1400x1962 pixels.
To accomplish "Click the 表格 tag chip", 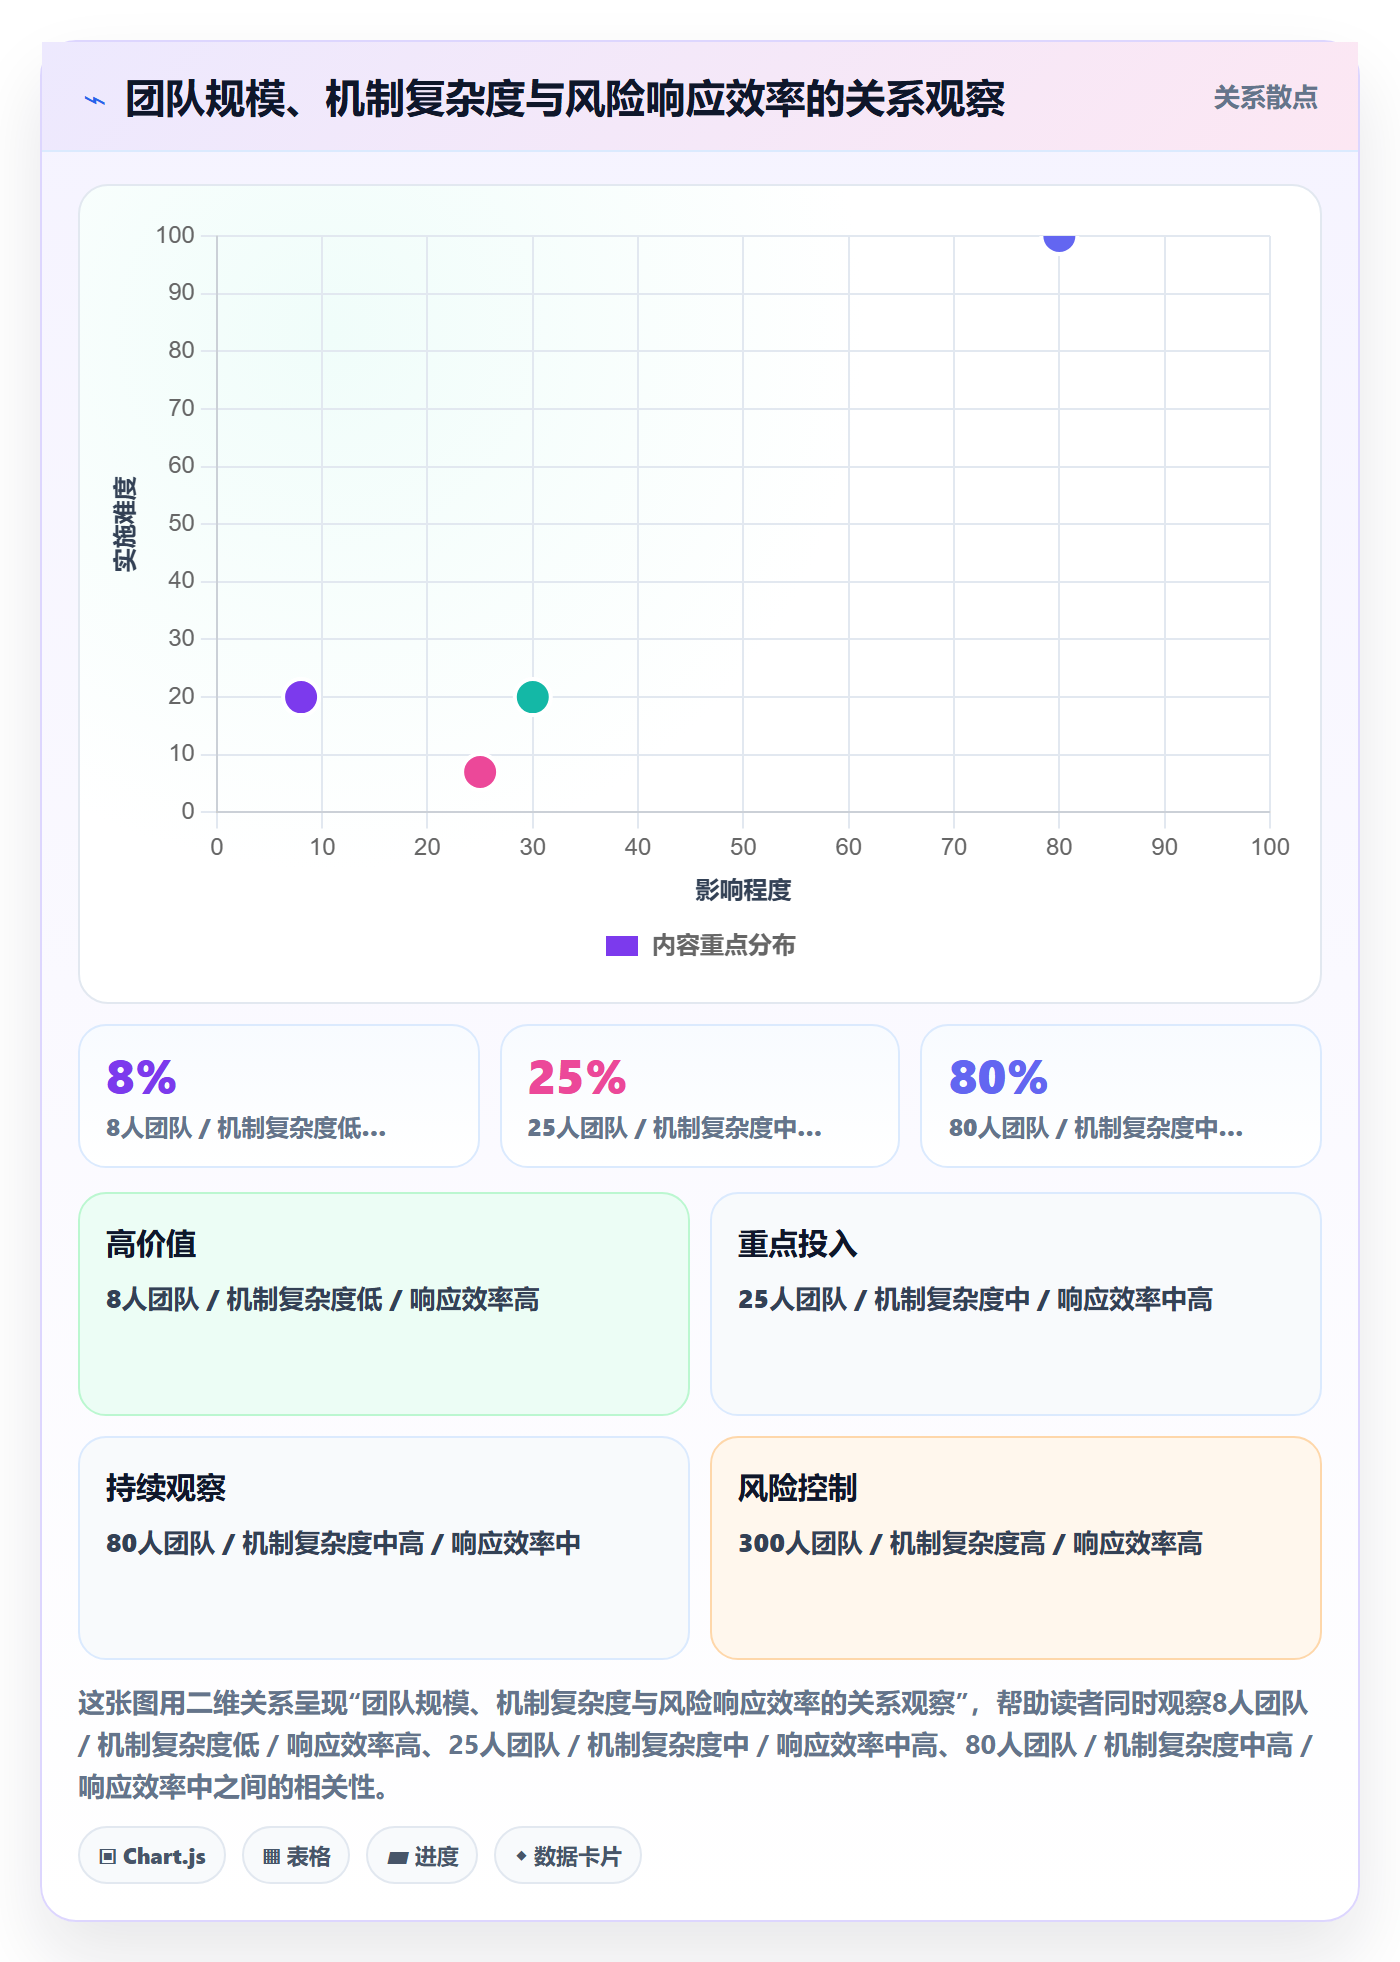I will 296,1856.
